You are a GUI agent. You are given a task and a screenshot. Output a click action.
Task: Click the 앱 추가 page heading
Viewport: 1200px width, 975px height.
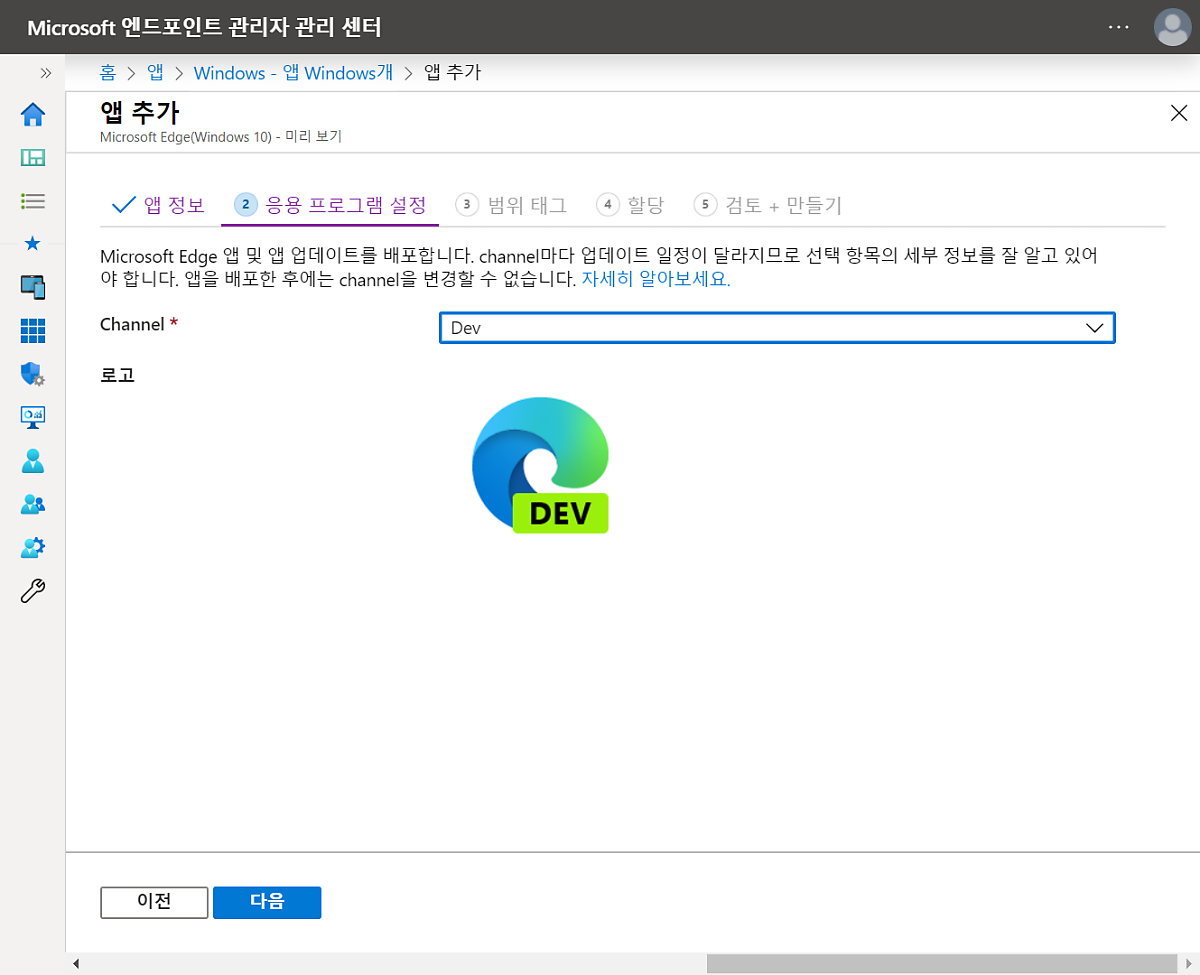point(140,112)
